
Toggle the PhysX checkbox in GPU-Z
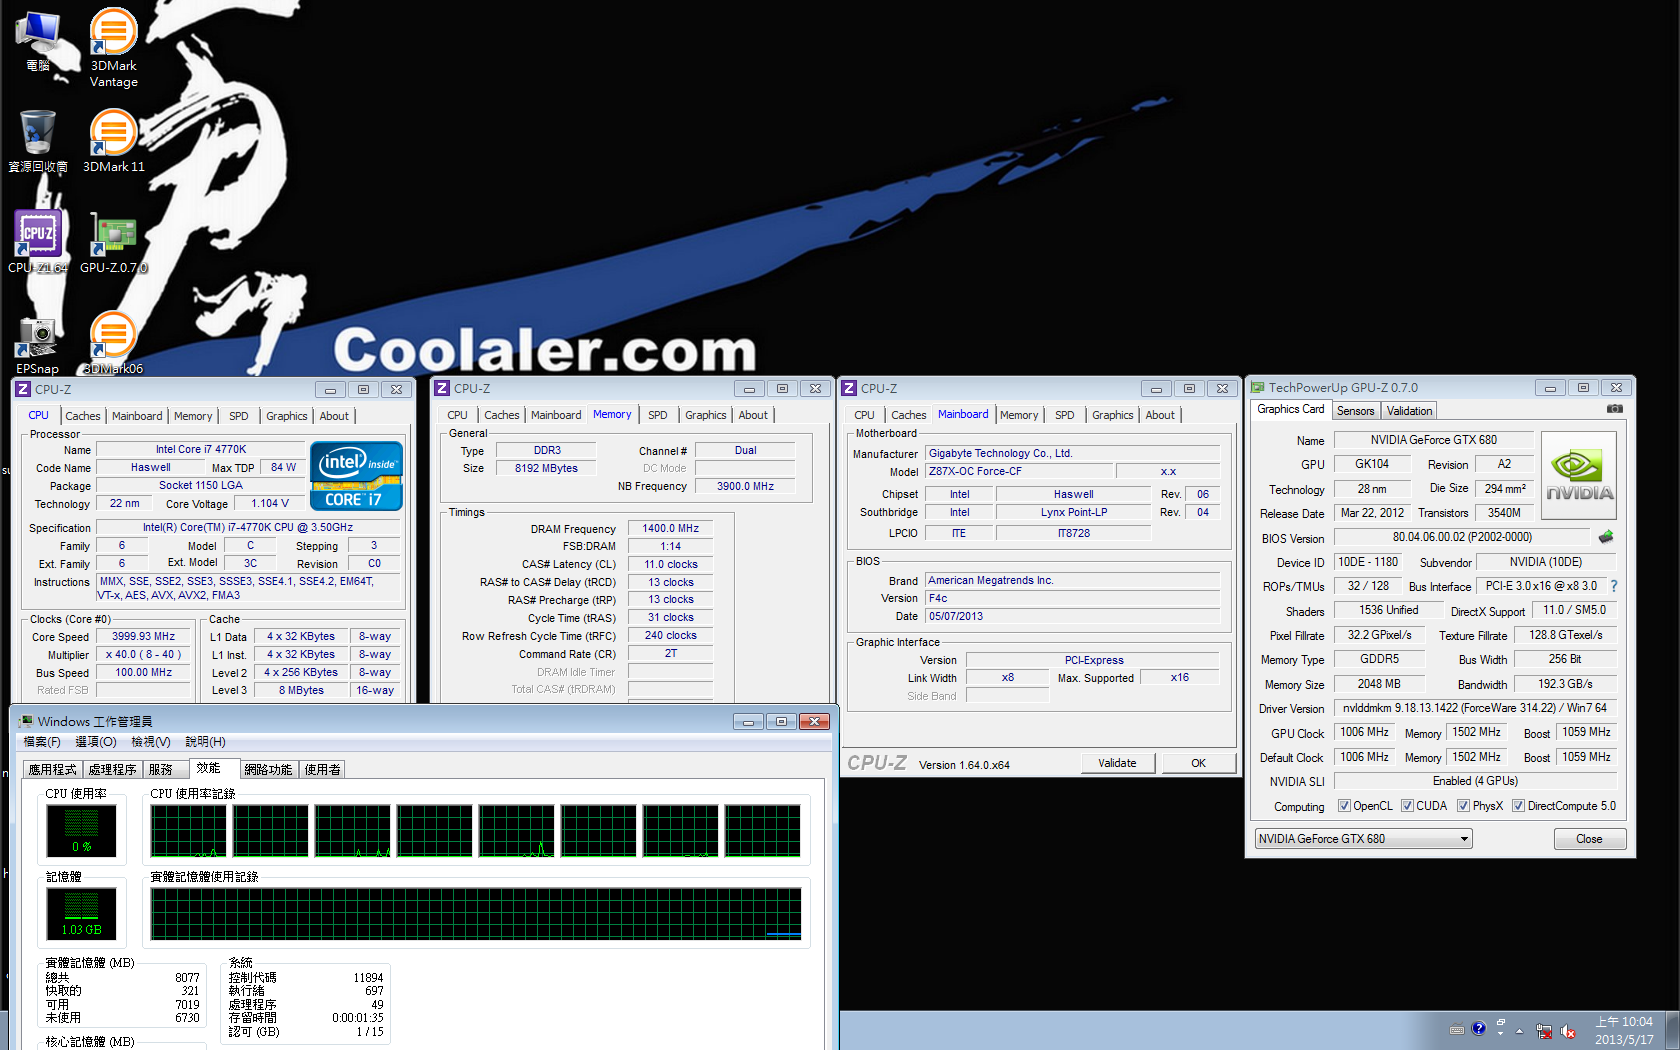coord(1463,806)
